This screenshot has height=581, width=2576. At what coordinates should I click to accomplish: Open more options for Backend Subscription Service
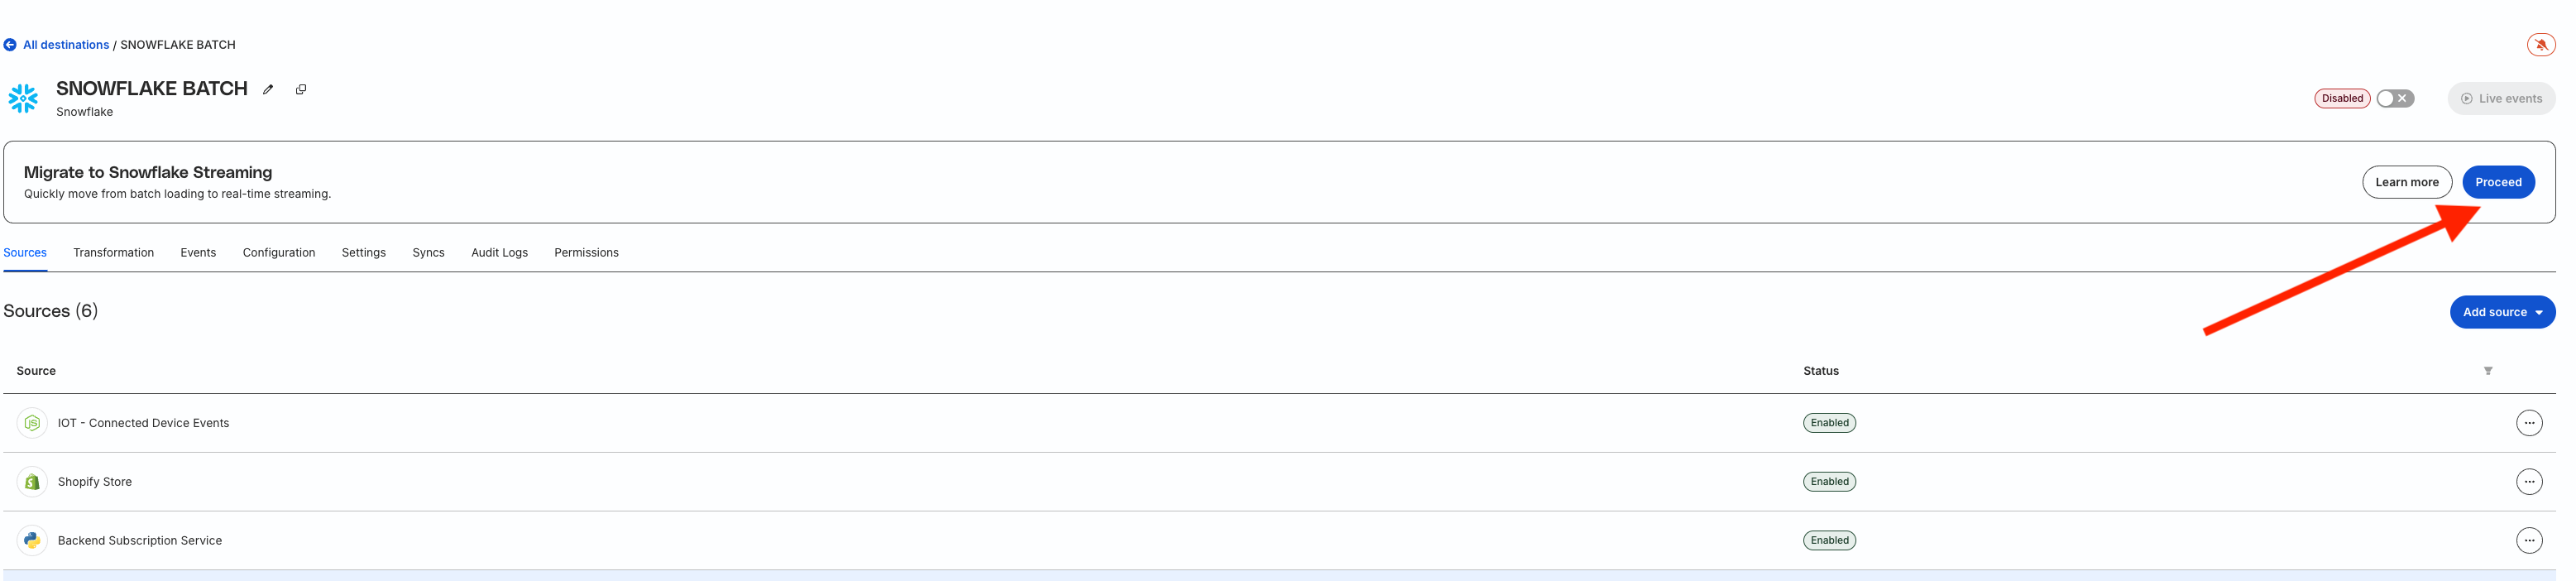(x=2529, y=541)
